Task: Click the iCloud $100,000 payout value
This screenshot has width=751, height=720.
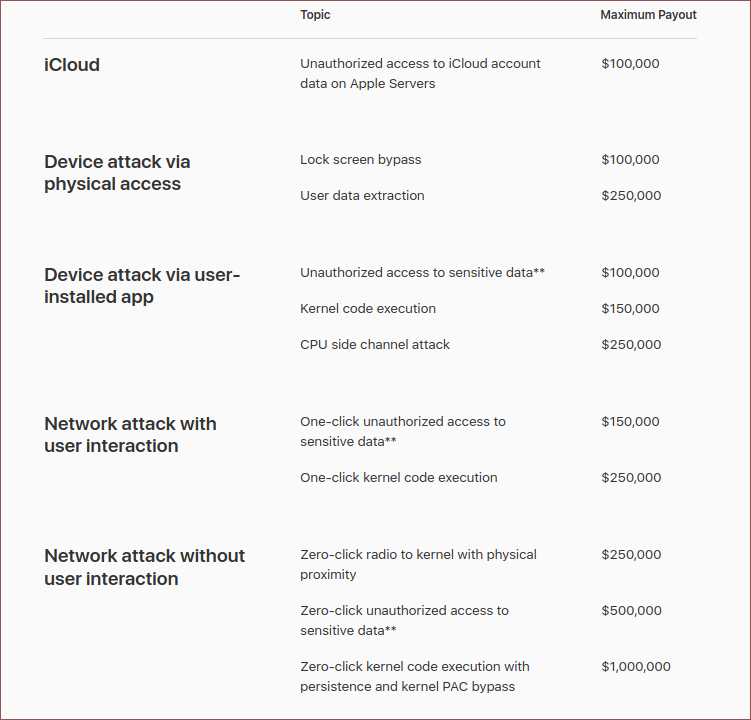Action: [630, 64]
